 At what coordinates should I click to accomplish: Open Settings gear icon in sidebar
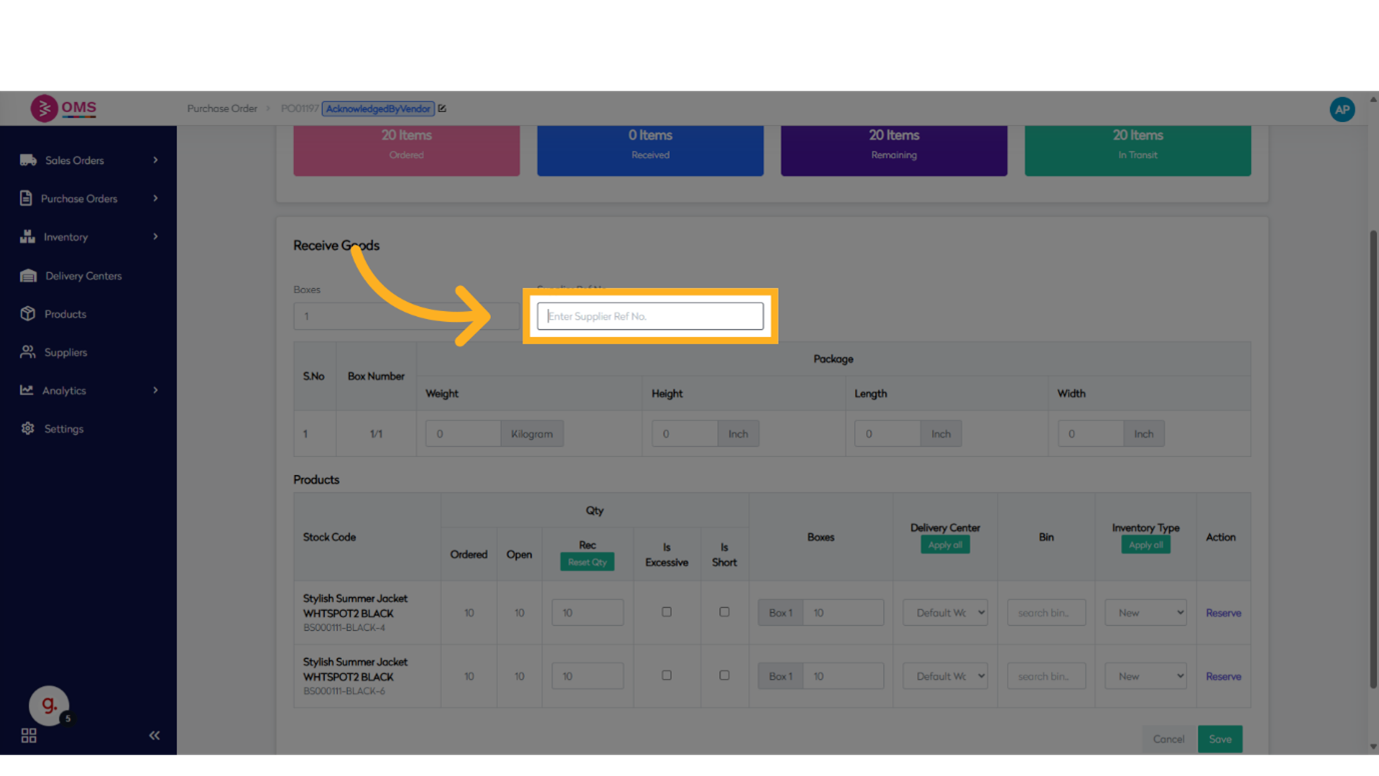tap(28, 429)
